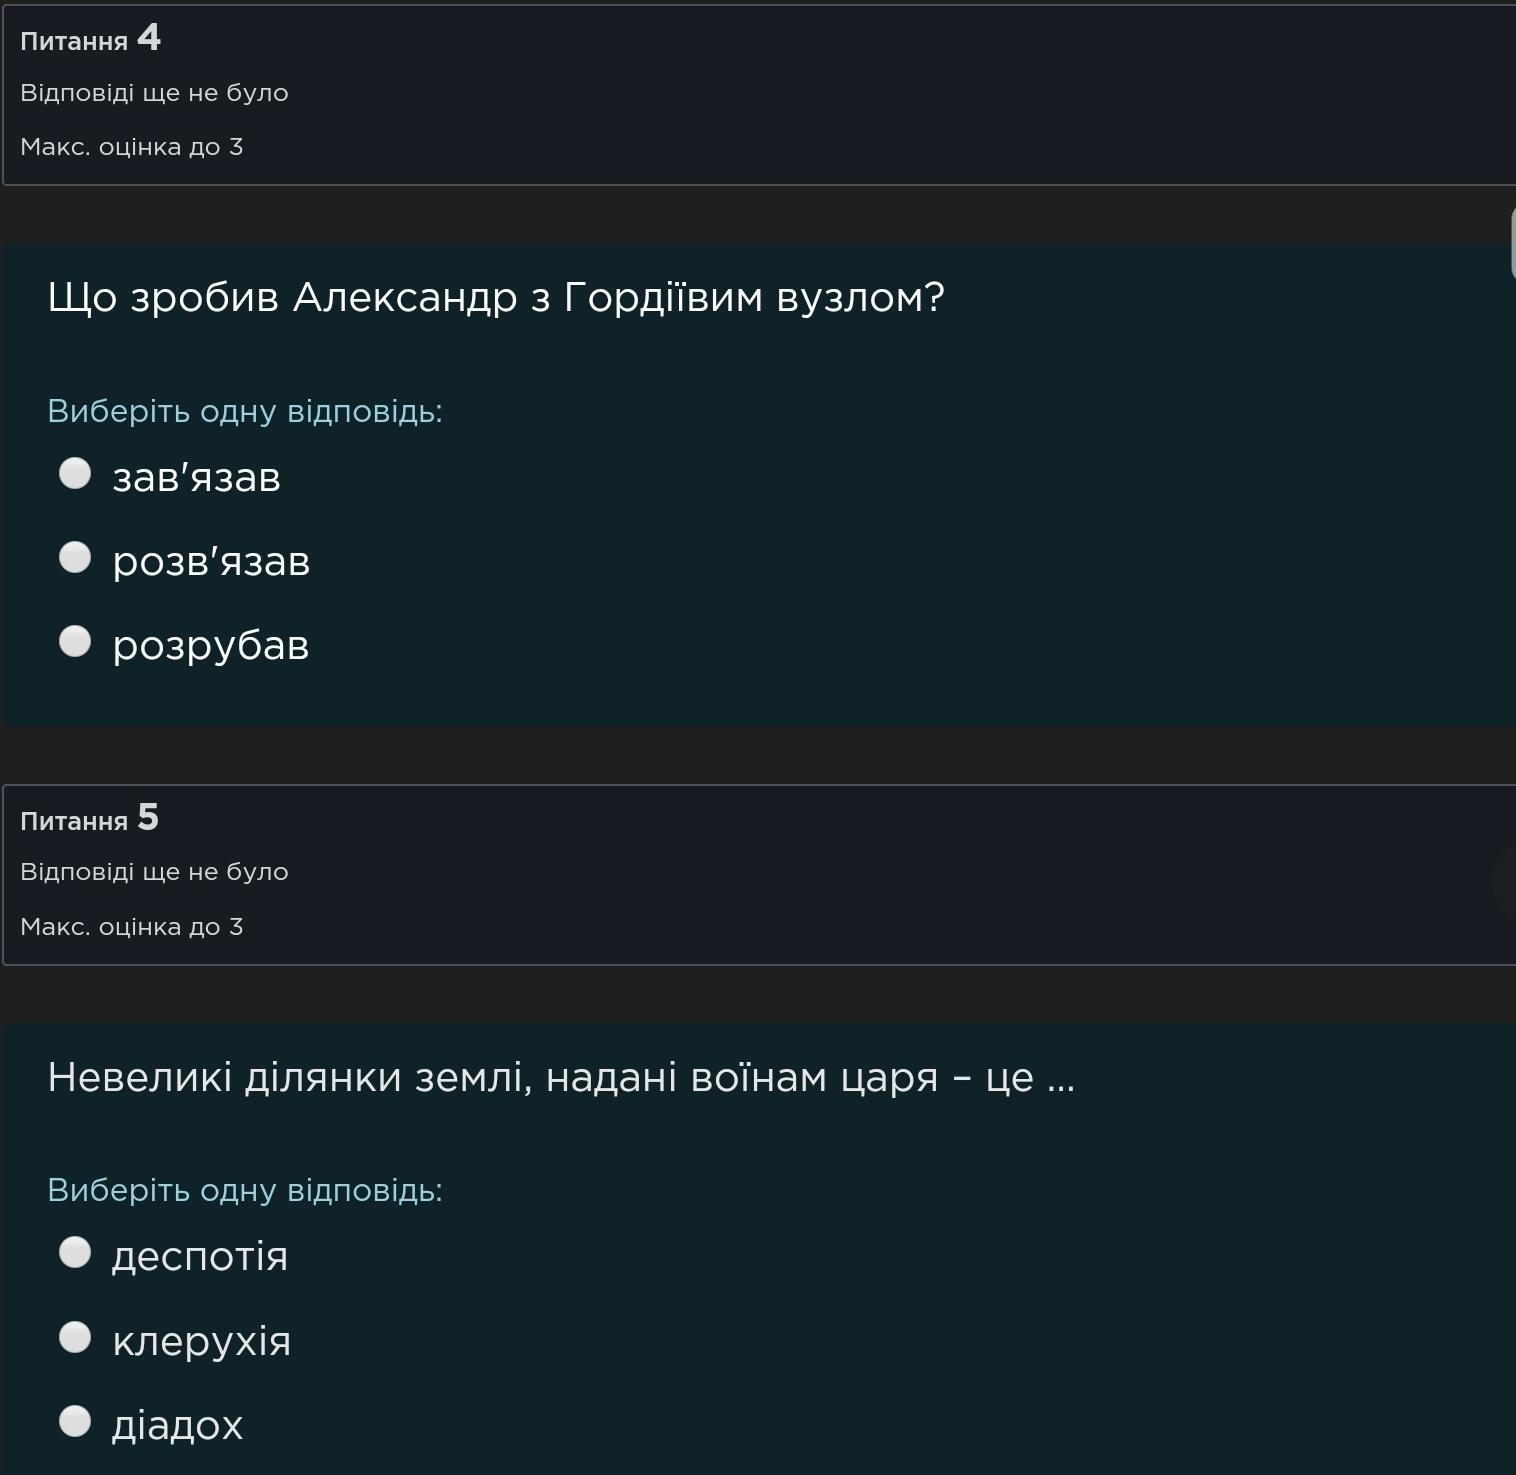Click the answer label text "розв'язав"
Image resolution: width=1516 pixels, height=1475 pixels.
tap(211, 561)
